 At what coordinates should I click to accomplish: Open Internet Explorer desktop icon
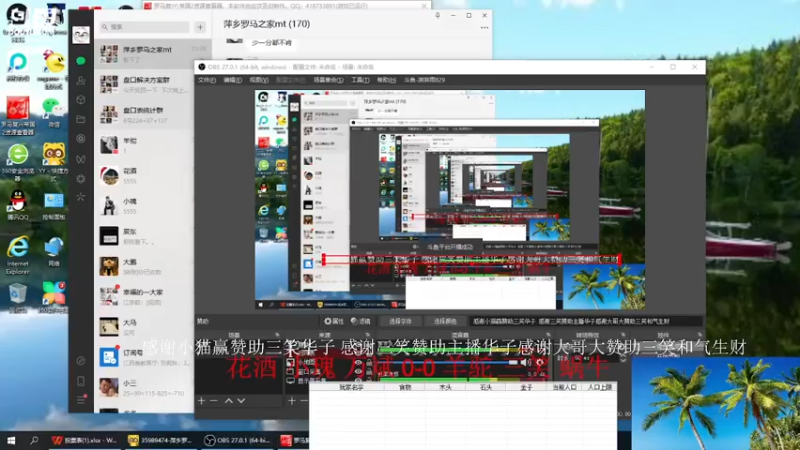pos(18,255)
